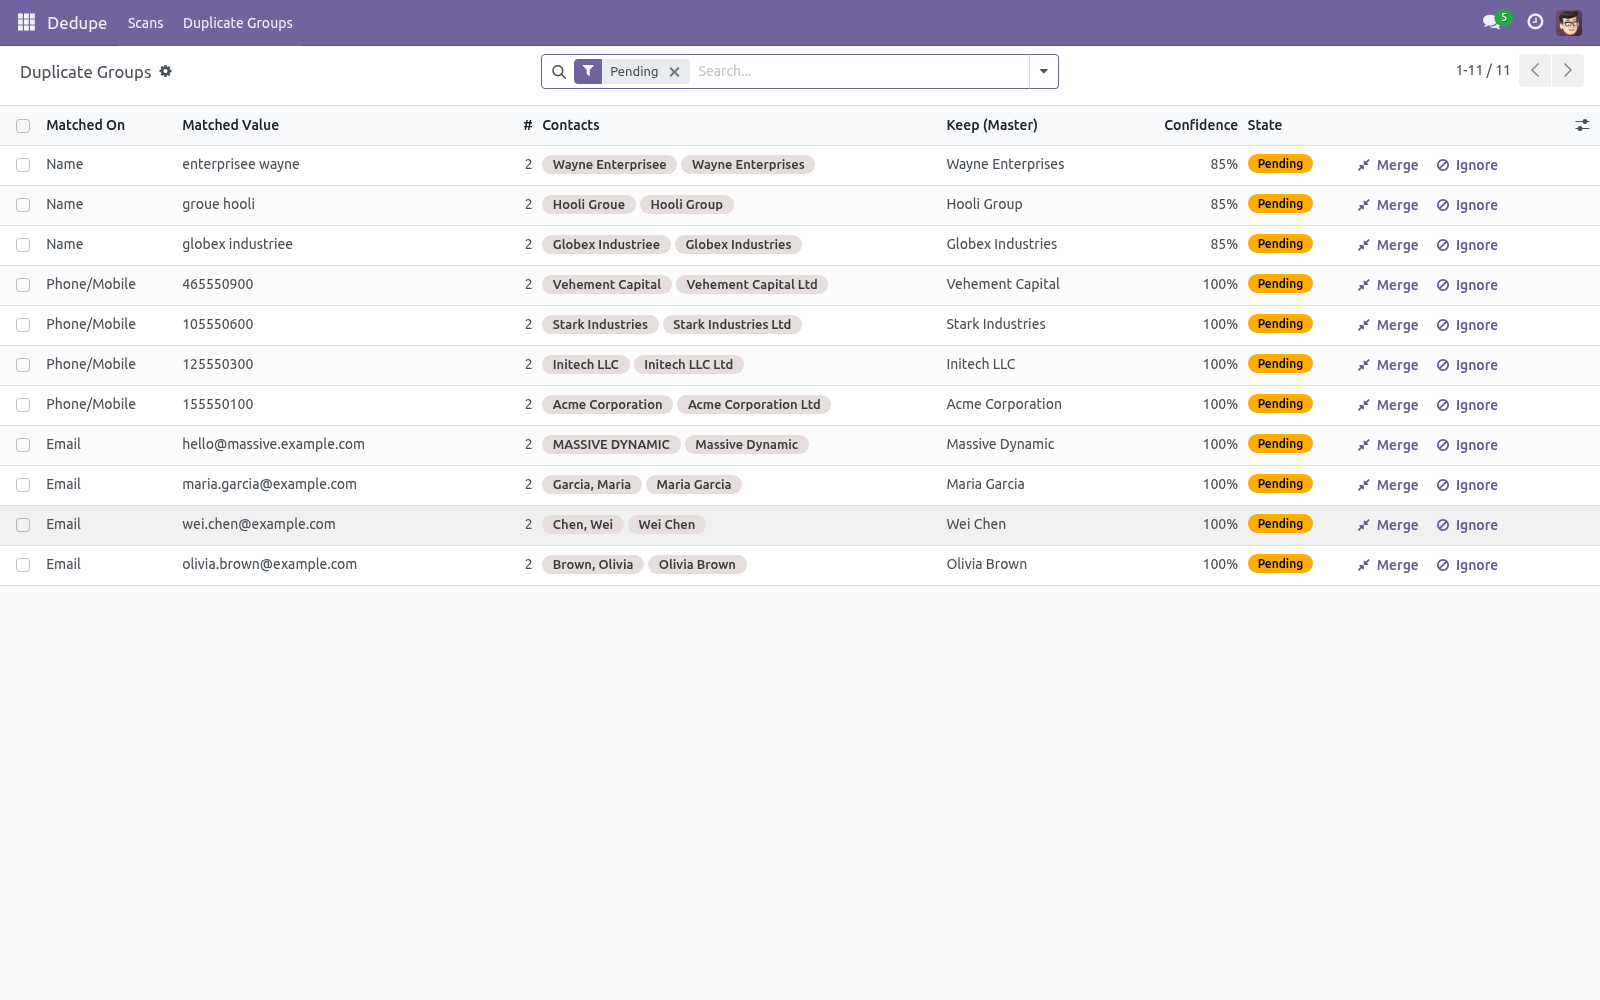Remove the Pending filter tag
This screenshot has width=1600, height=1000.
[x=675, y=72]
